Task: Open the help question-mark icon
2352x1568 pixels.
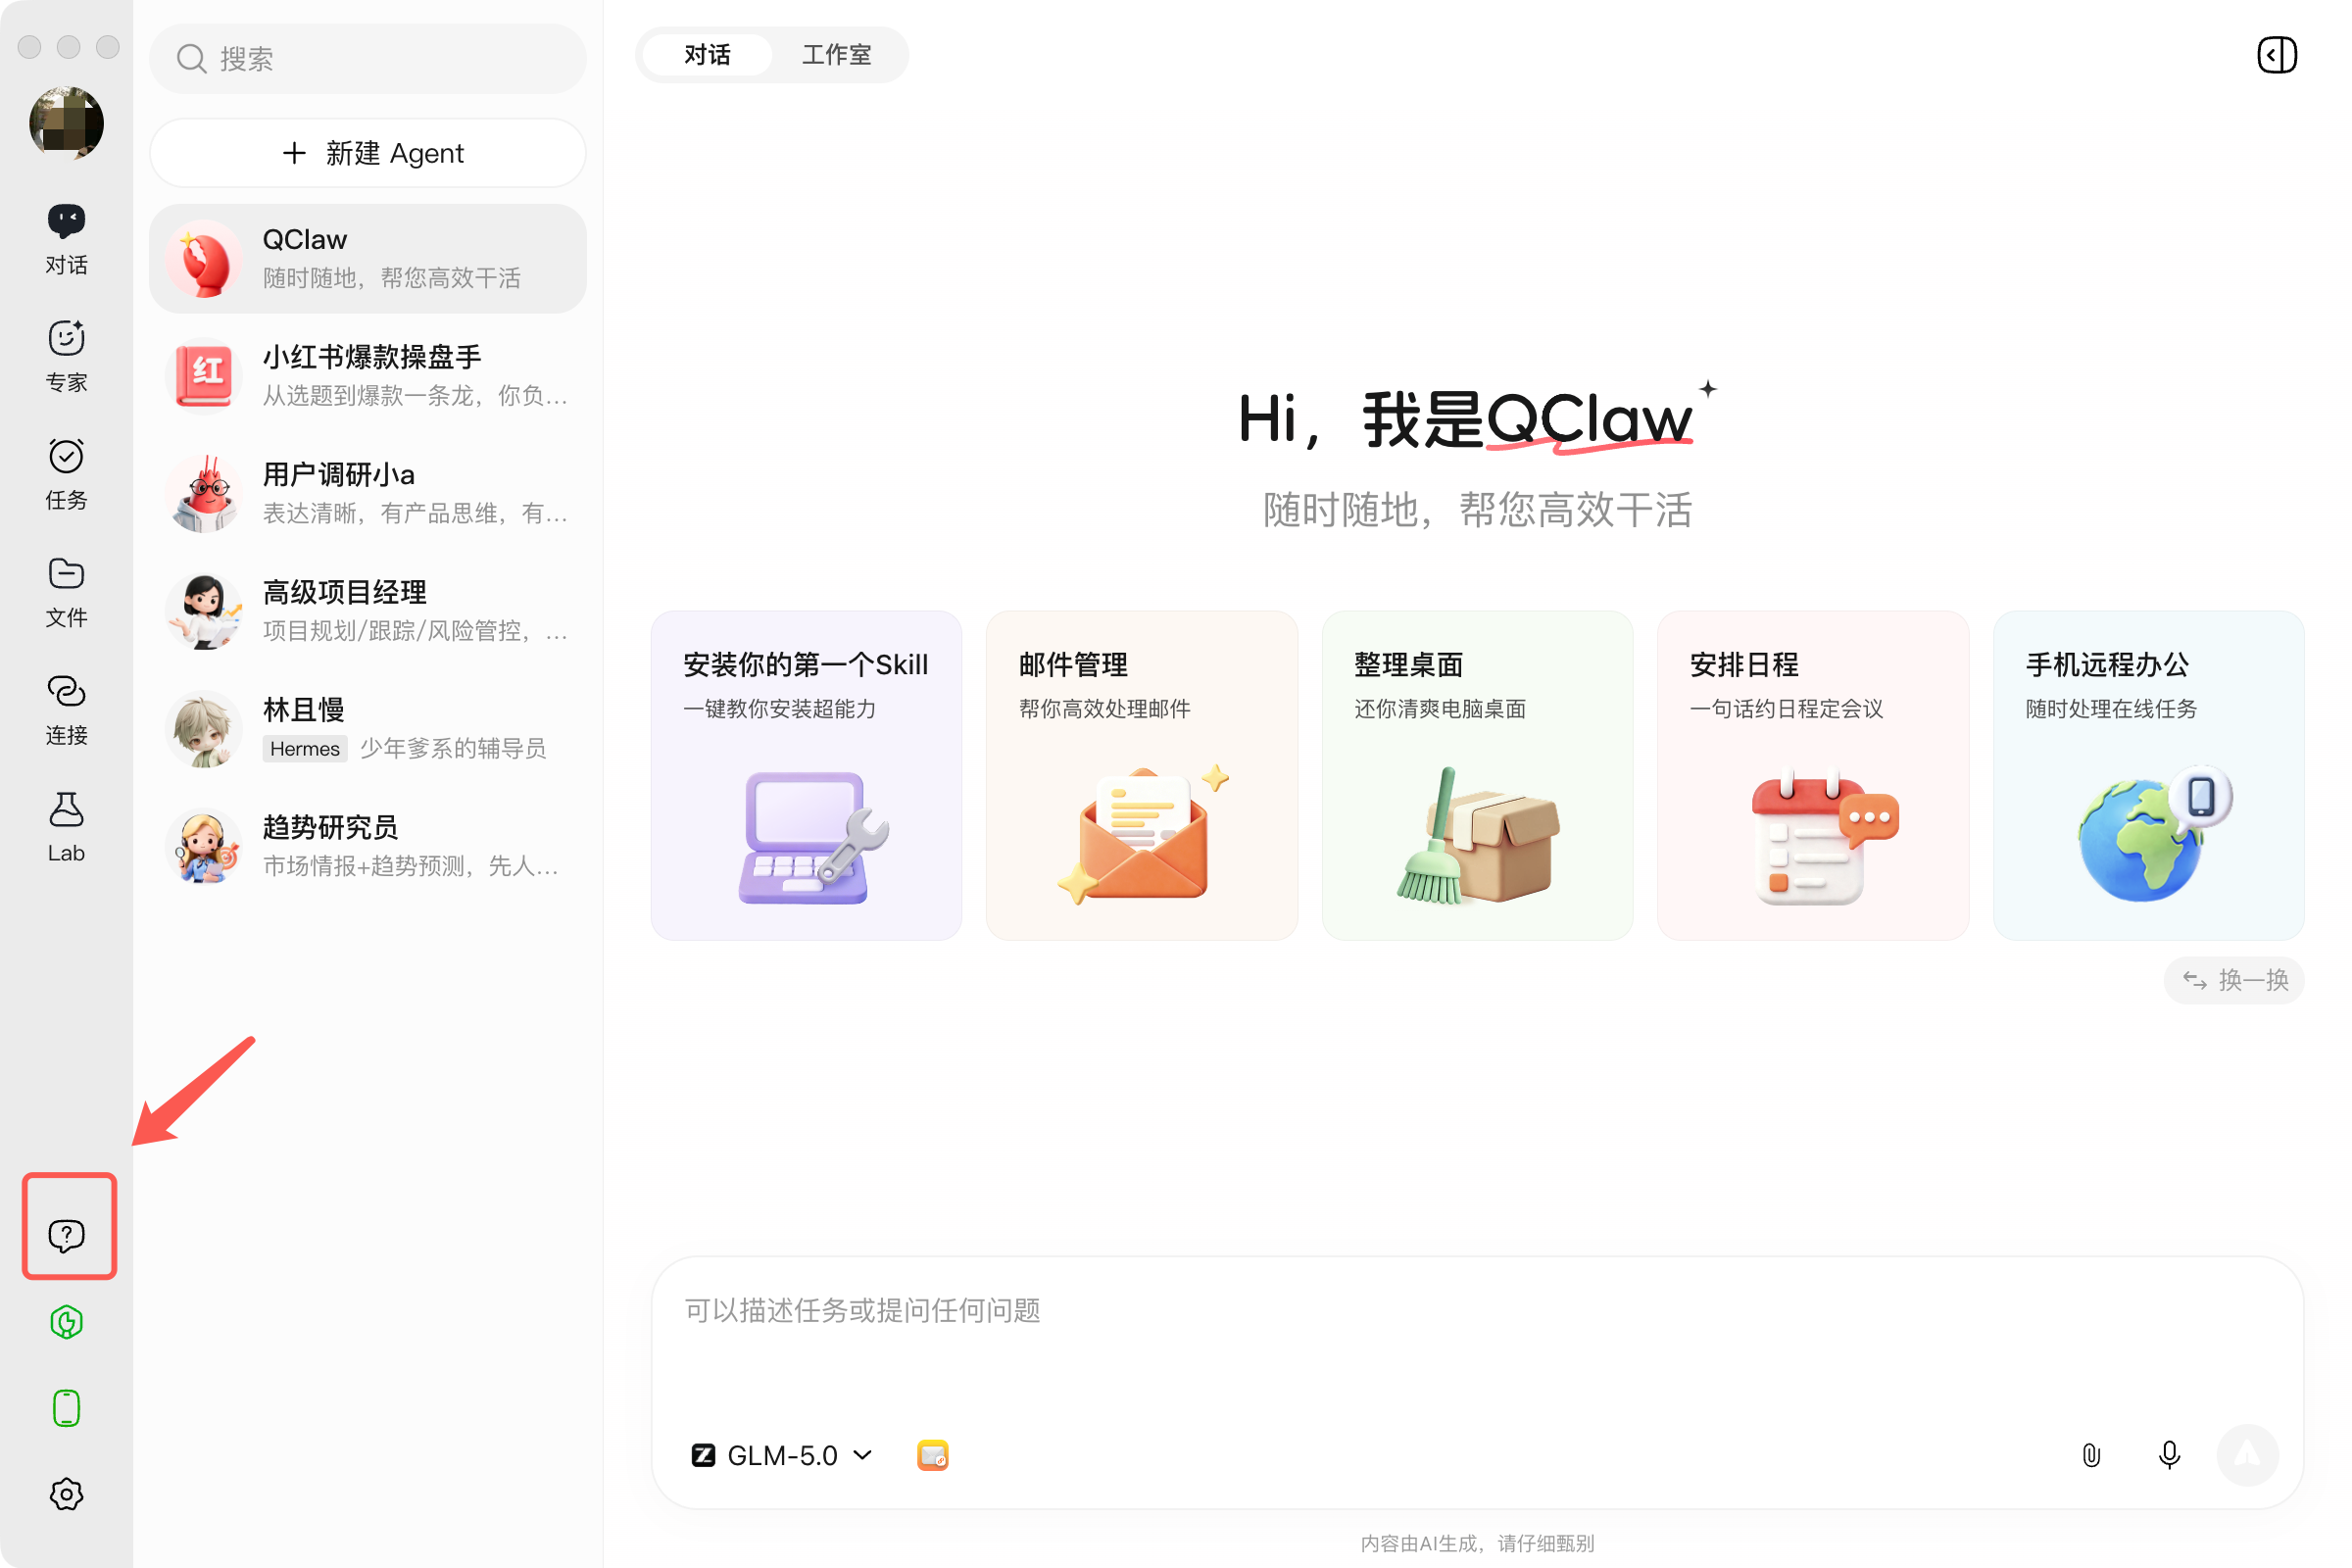Action: [67, 1235]
